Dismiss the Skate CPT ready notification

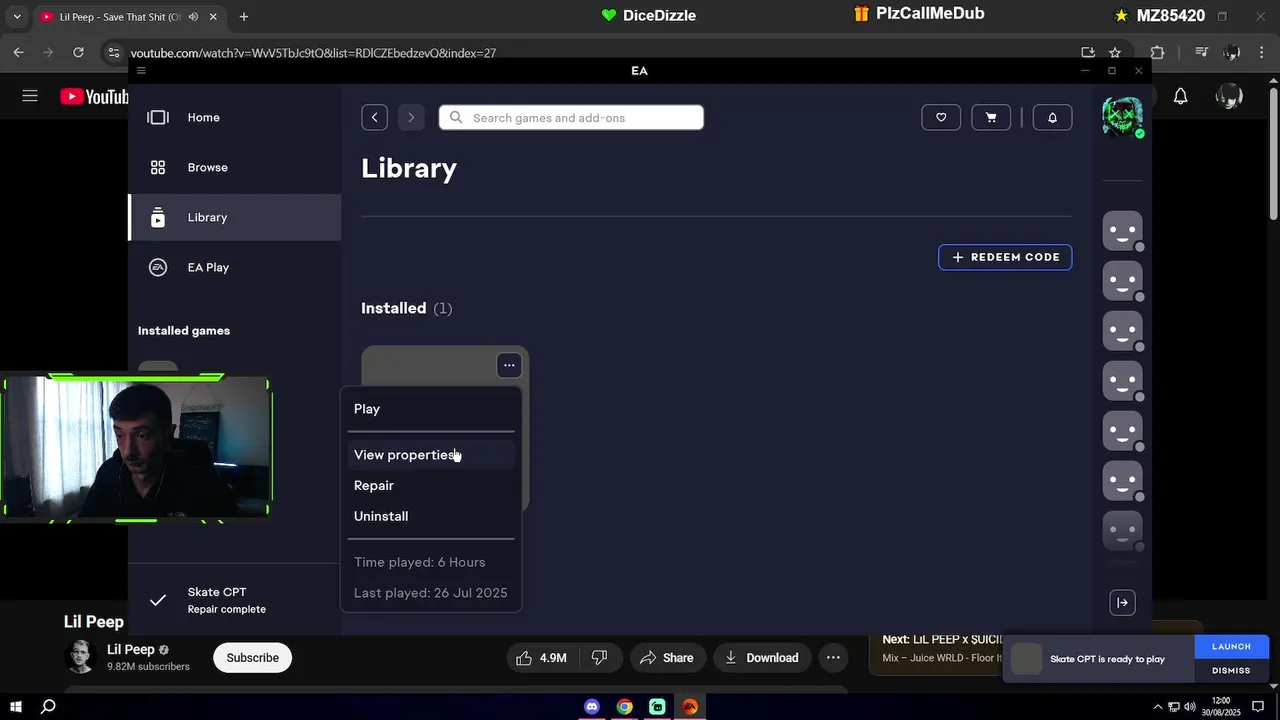[1231, 670]
